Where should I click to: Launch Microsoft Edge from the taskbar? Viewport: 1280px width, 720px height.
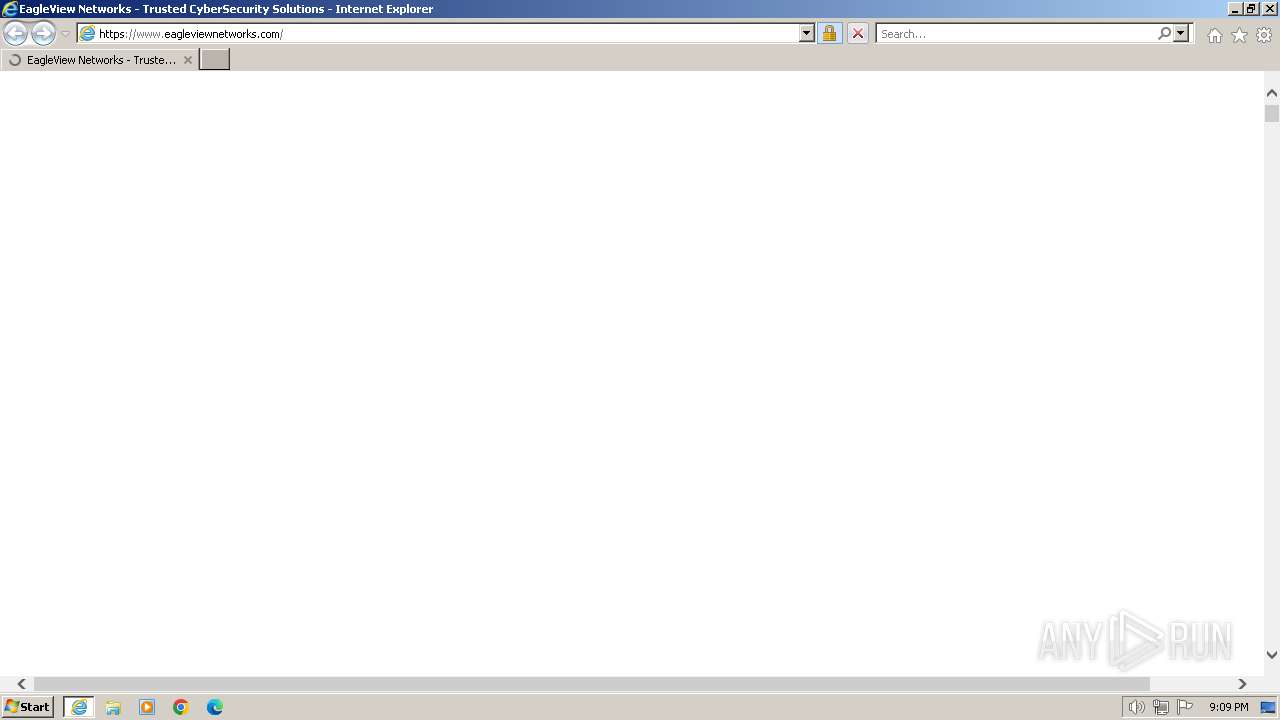[x=215, y=707]
